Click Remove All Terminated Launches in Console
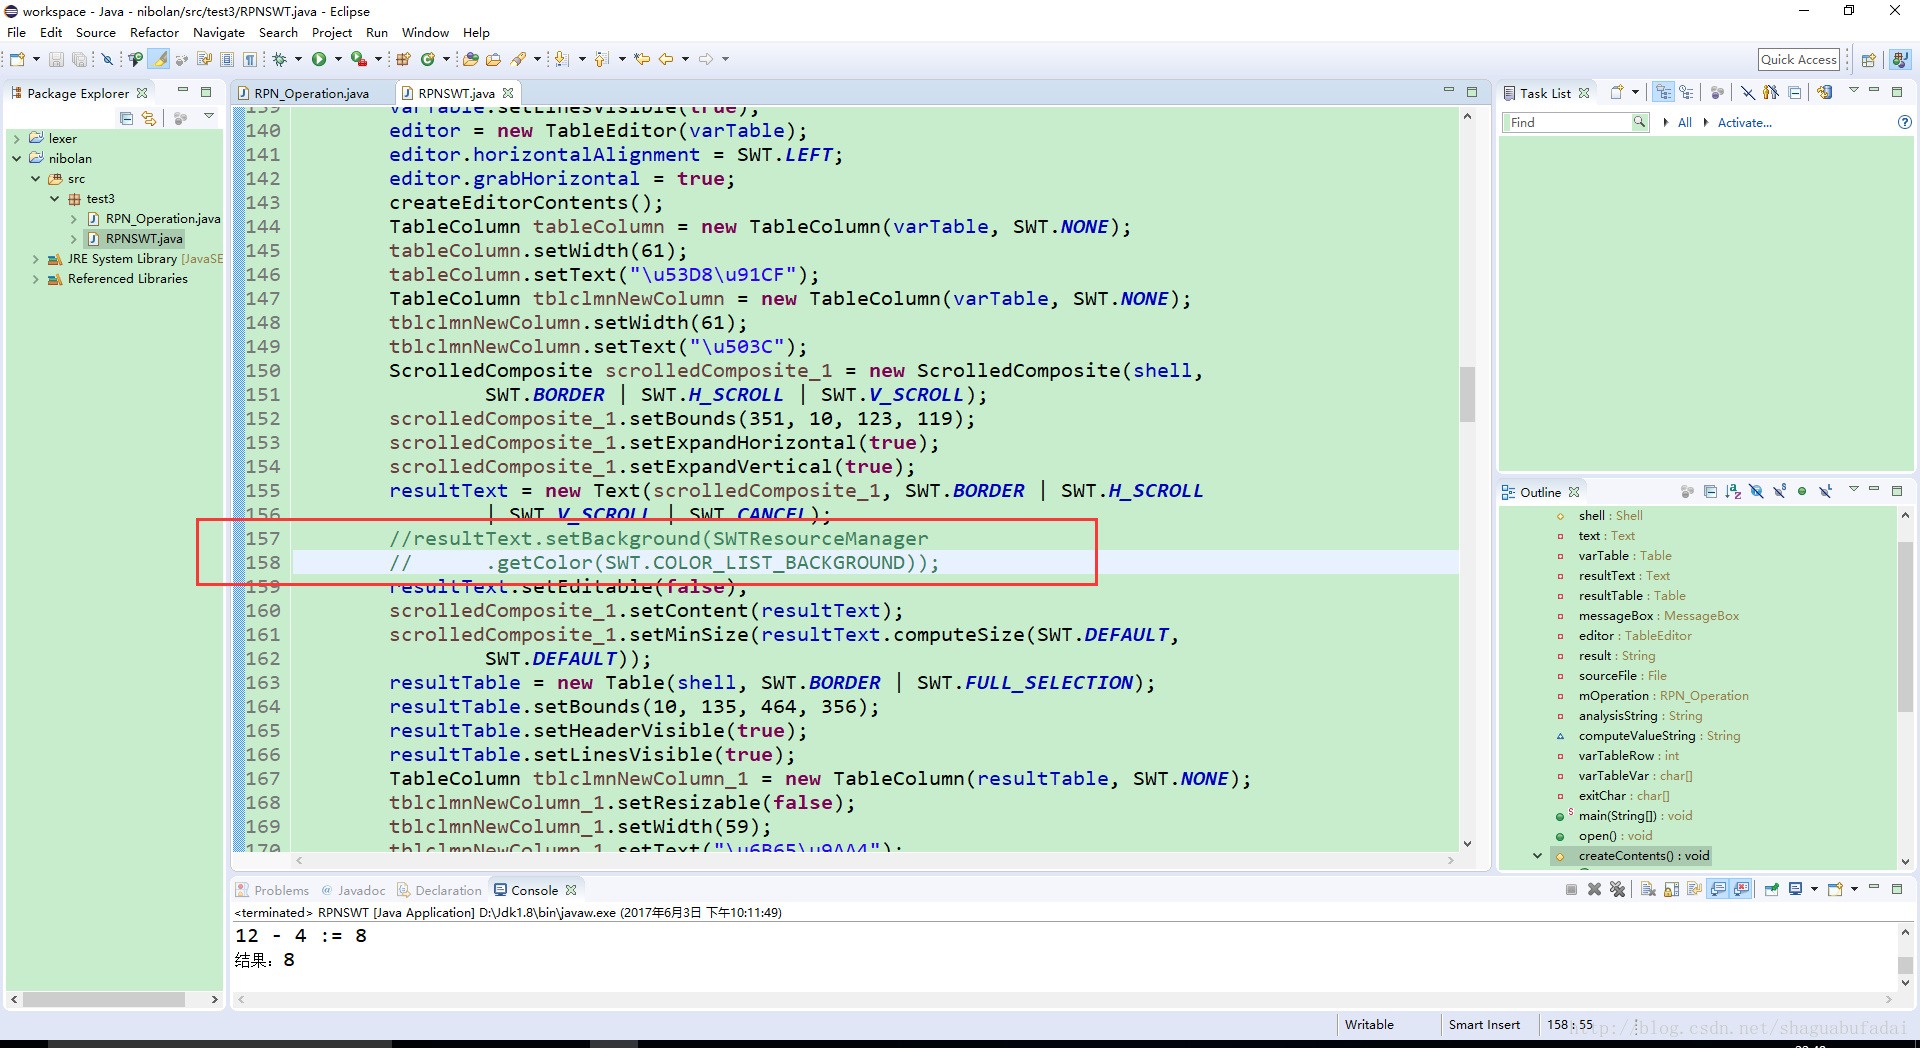1920x1048 pixels. coord(1617,889)
